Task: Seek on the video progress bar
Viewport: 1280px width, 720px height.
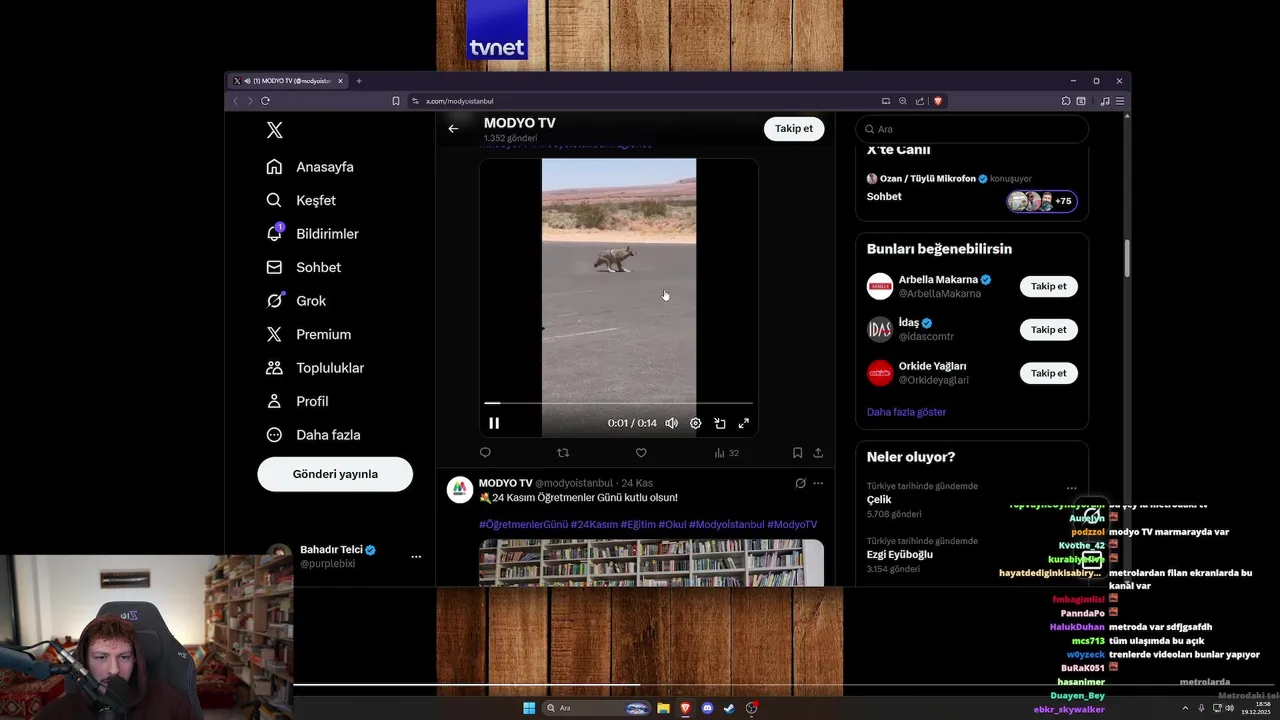Action: pyautogui.click(x=619, y=403)
